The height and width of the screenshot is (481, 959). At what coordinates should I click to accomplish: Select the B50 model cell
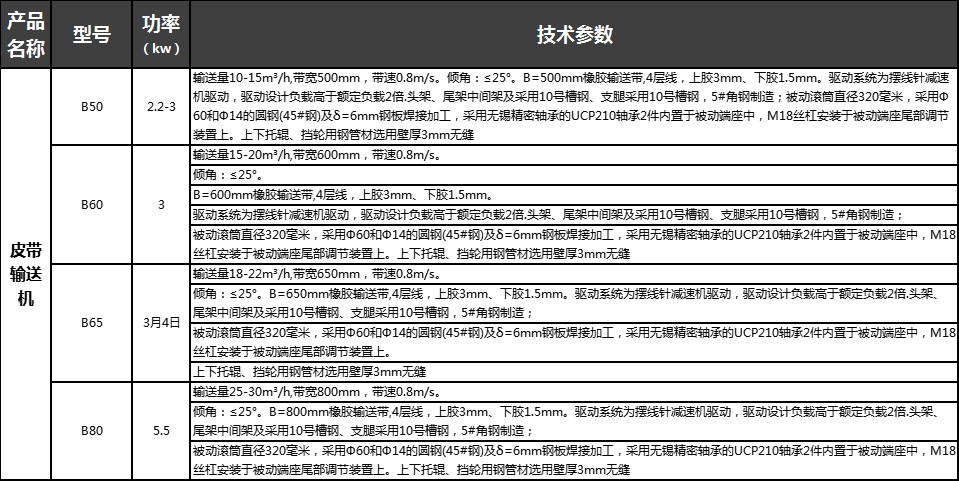pyautogui.click(x=92, y=106)
